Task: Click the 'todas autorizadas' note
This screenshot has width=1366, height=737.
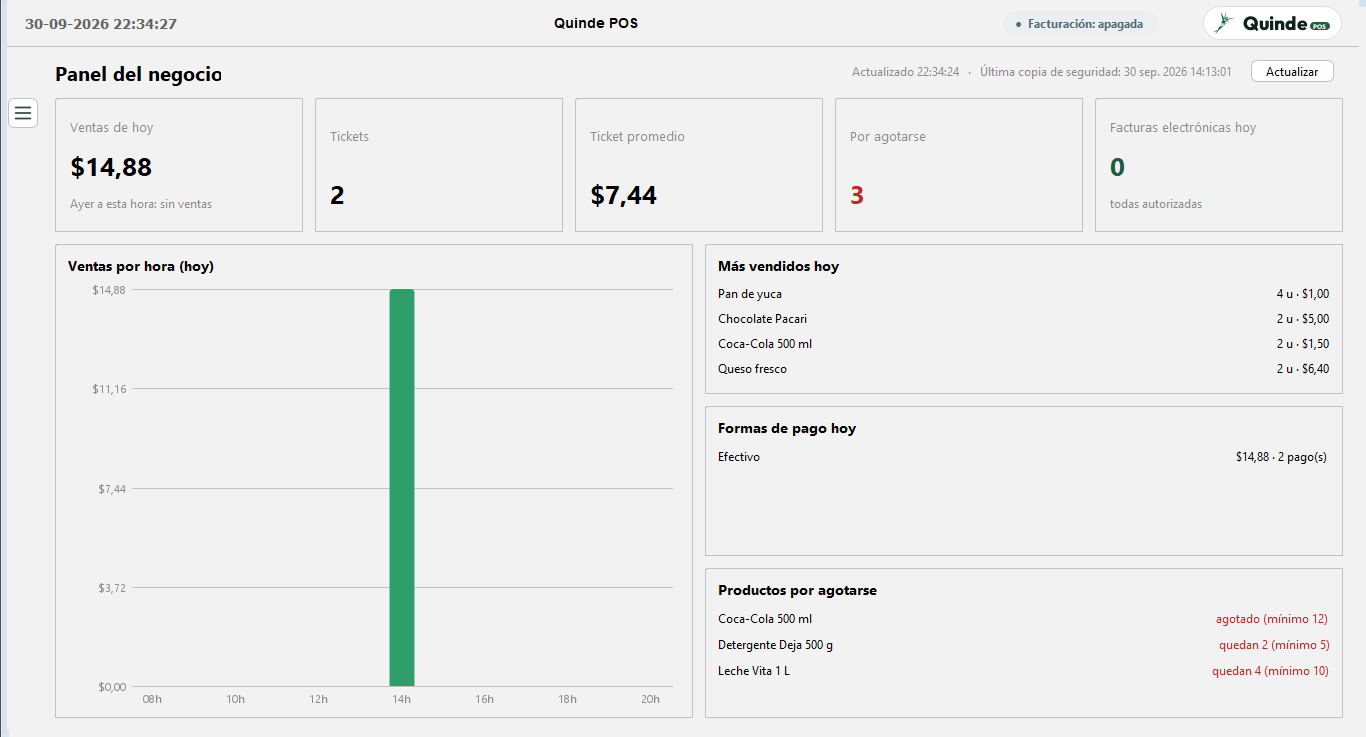Action: (1156, 204)
